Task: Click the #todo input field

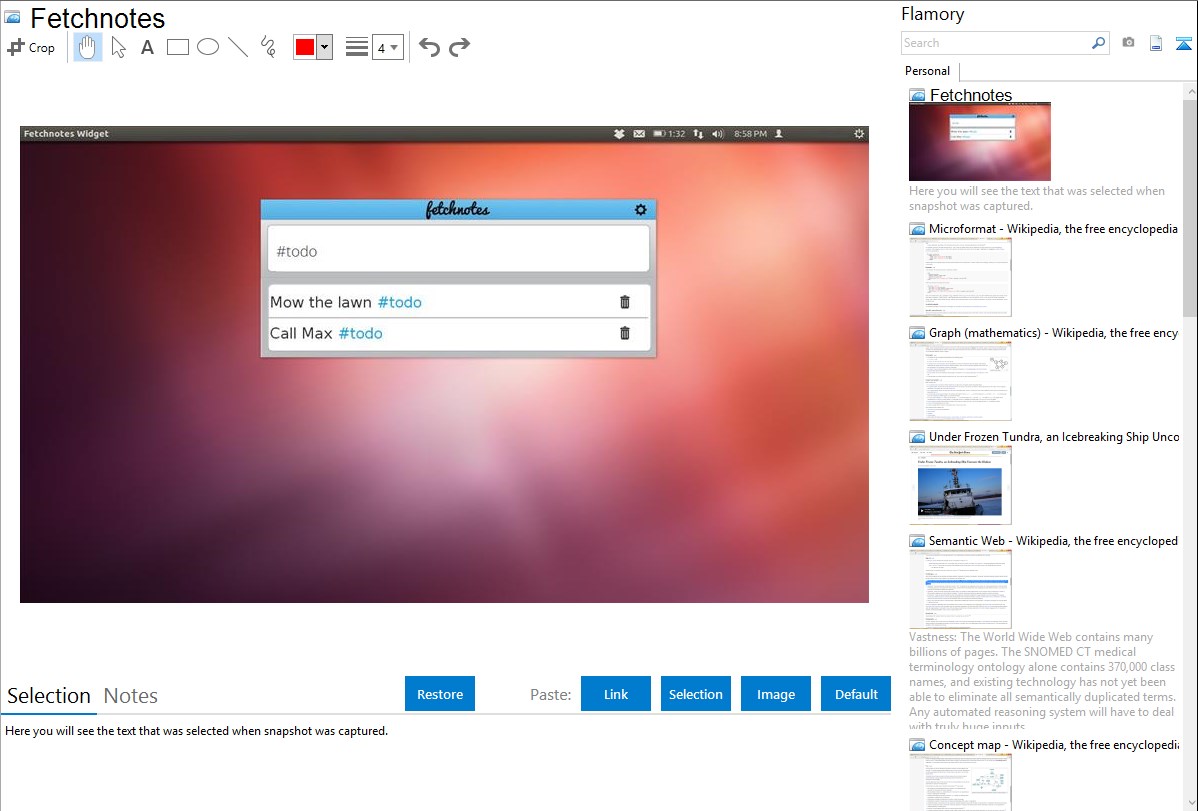Action: coord(458,251)
